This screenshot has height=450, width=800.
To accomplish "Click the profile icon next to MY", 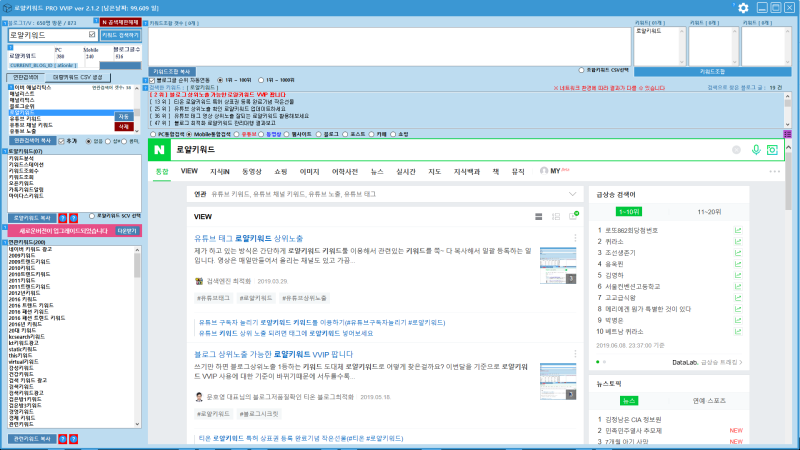I will click(544, 171).
